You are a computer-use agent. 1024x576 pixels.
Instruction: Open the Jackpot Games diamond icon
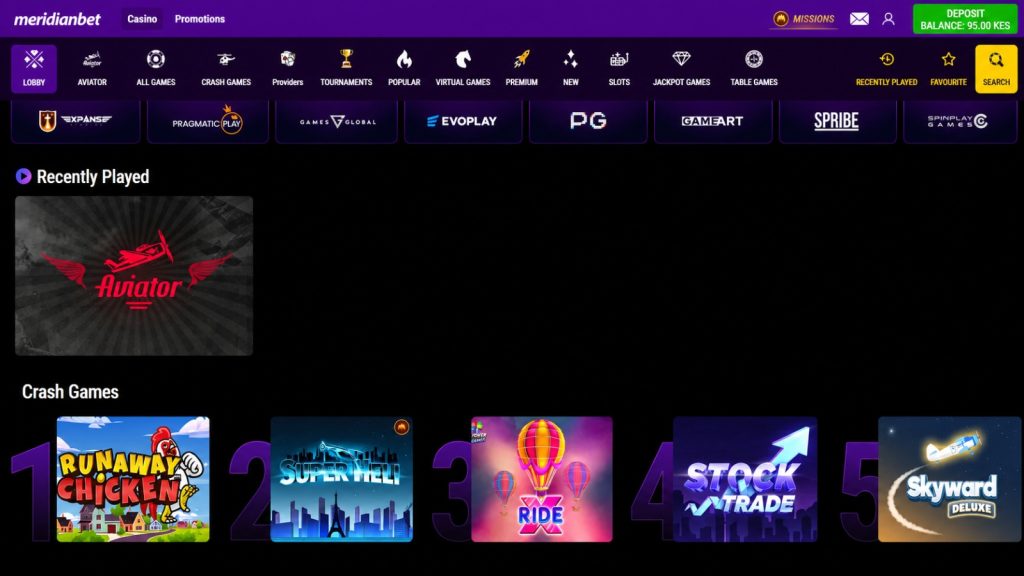point(681,59)
